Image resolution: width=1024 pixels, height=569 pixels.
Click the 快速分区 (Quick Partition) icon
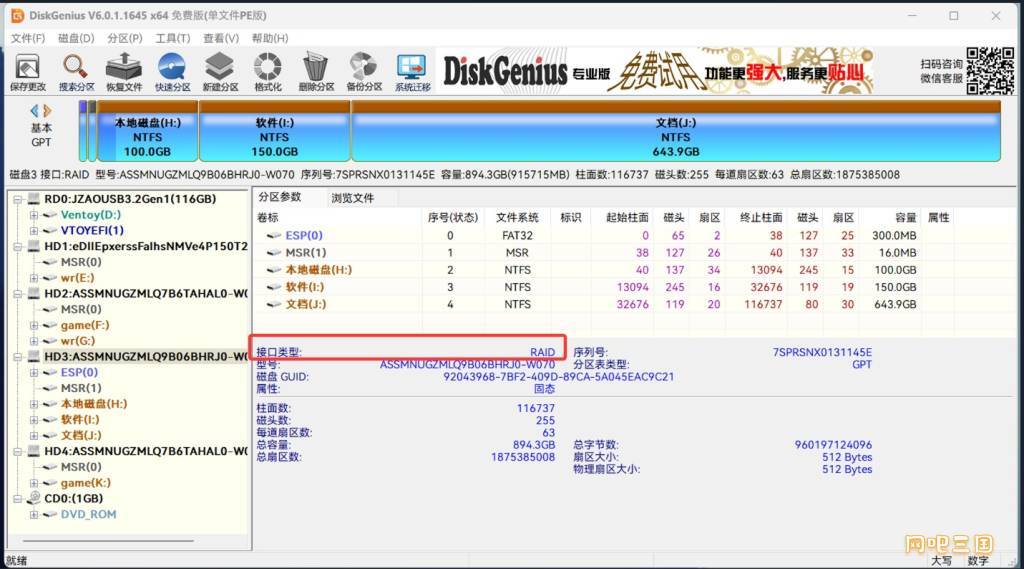(x=171, y=72)
